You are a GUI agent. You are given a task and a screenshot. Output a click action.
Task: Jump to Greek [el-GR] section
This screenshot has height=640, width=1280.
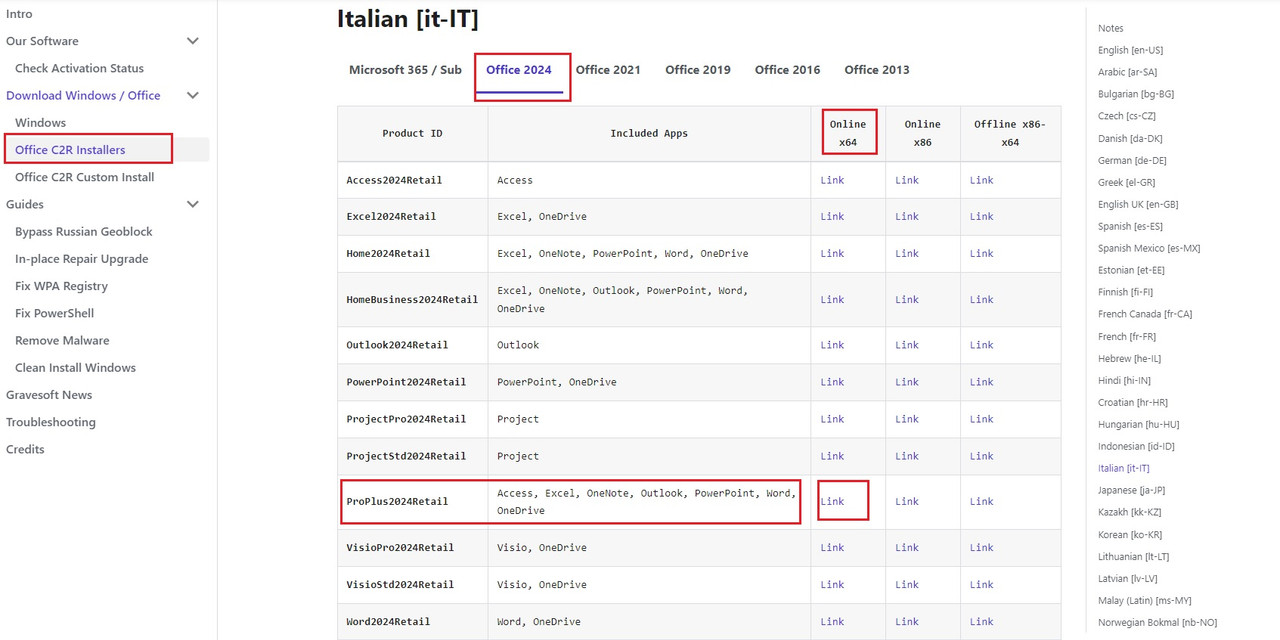pos(1125,182)
